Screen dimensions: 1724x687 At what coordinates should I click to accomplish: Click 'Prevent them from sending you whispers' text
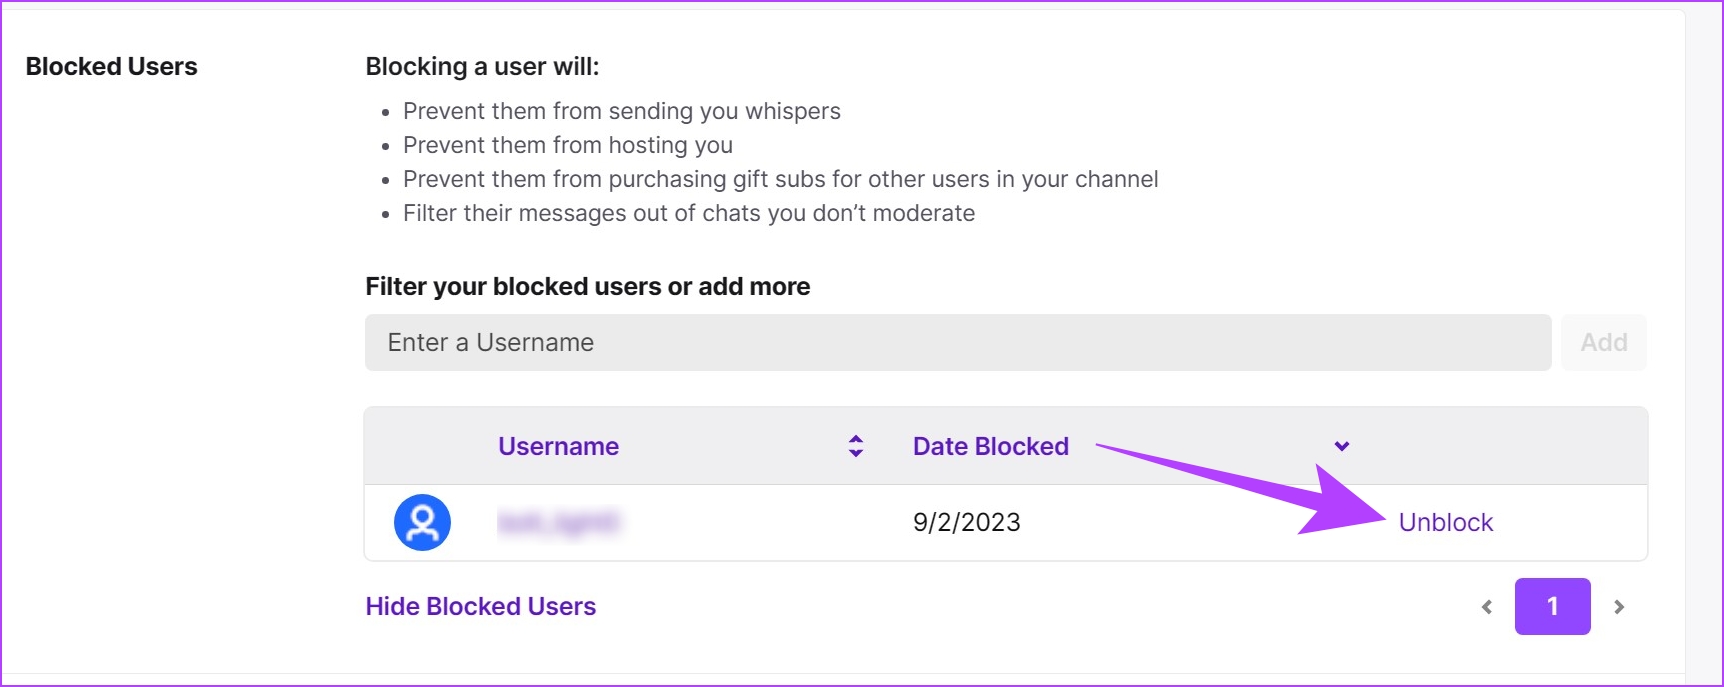click(x=622, y=111)
